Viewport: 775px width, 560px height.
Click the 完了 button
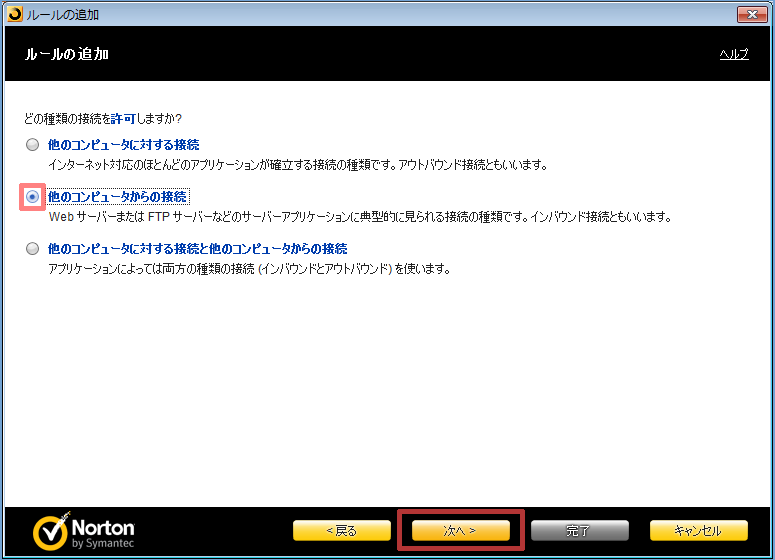pyautogui.click(x=579, y=530)
